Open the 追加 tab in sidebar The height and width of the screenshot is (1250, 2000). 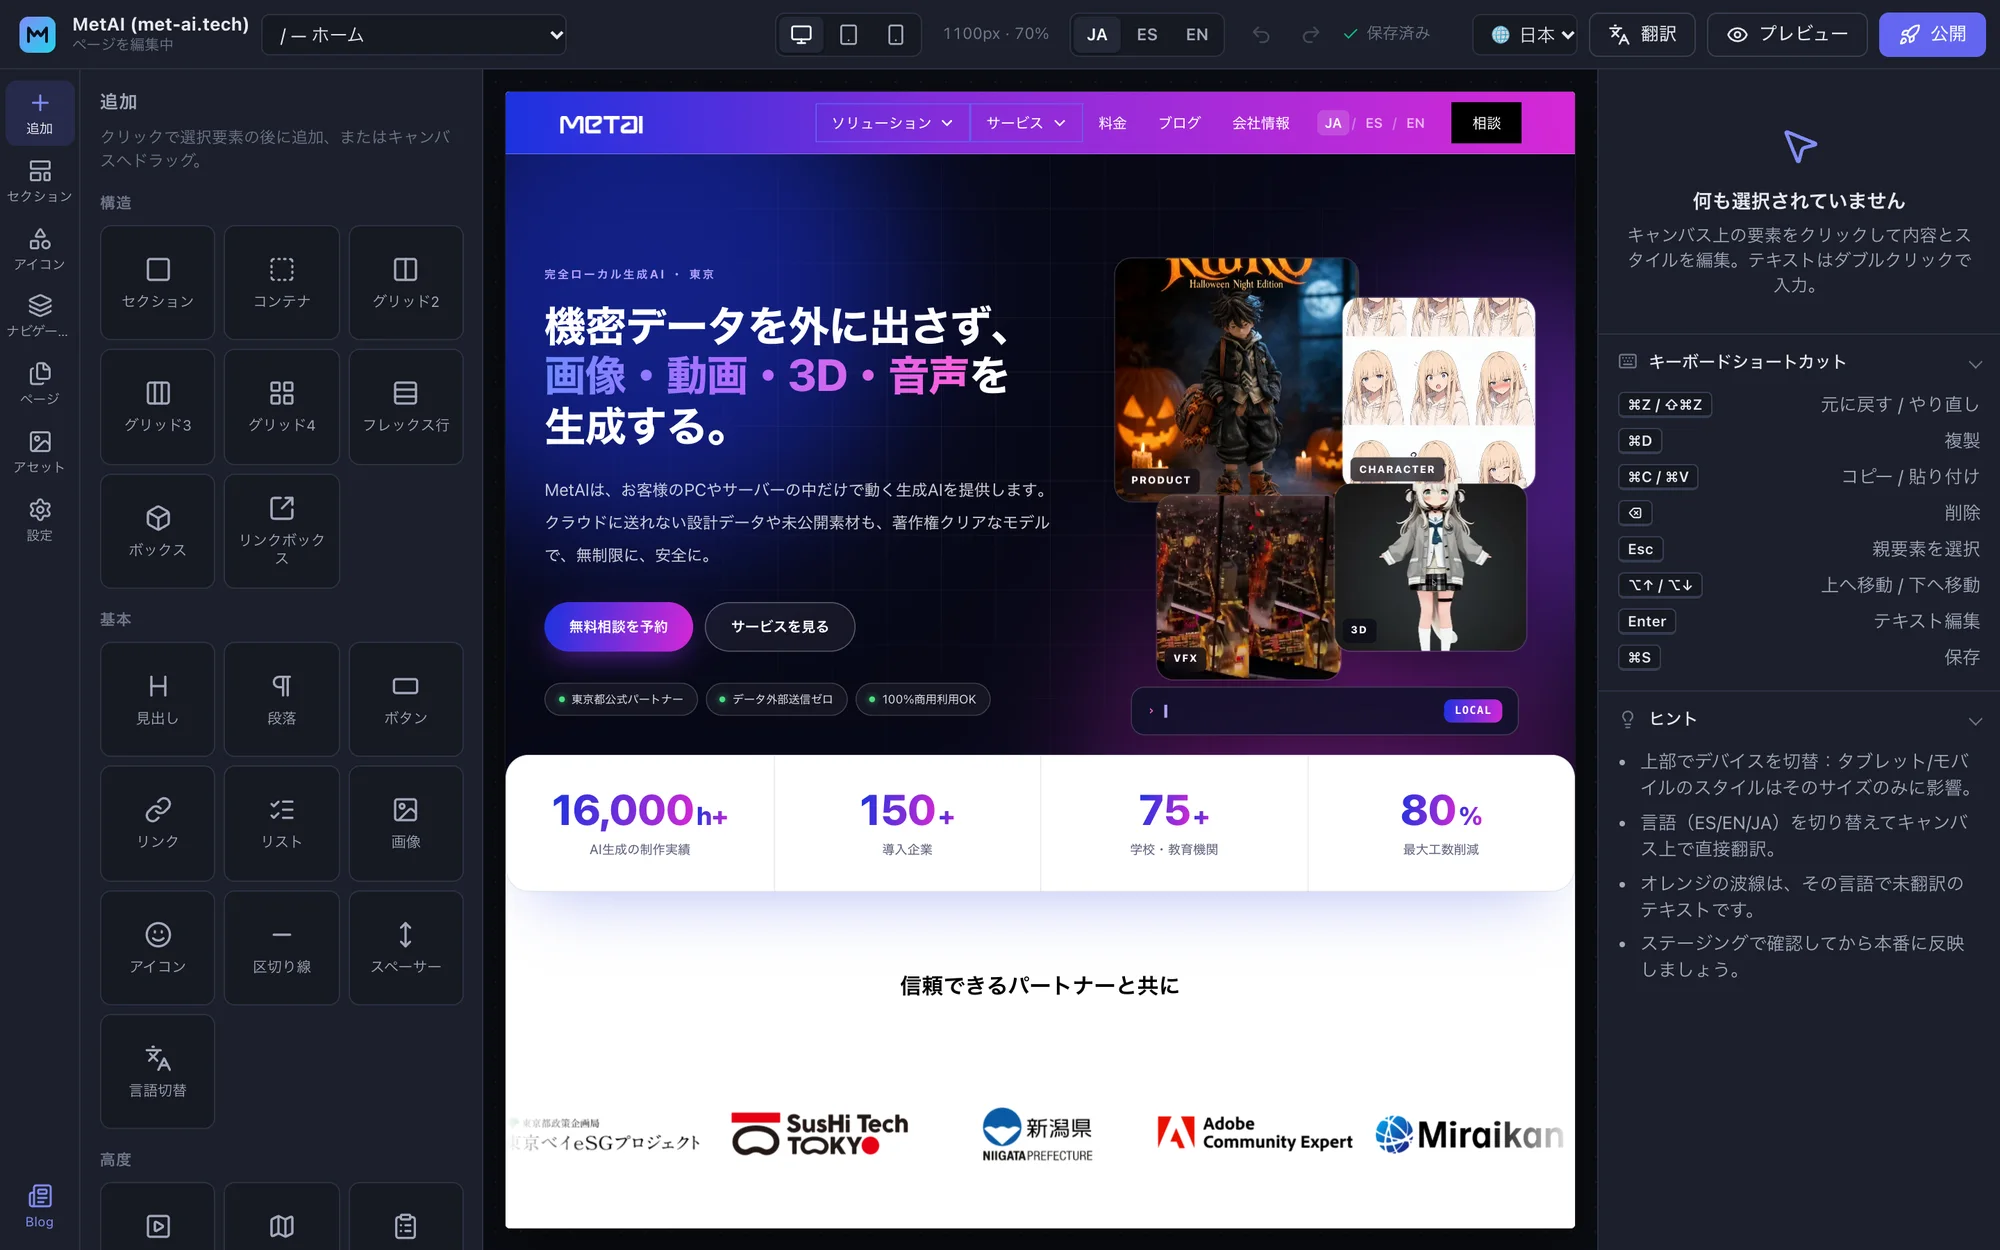pos(40,113)
